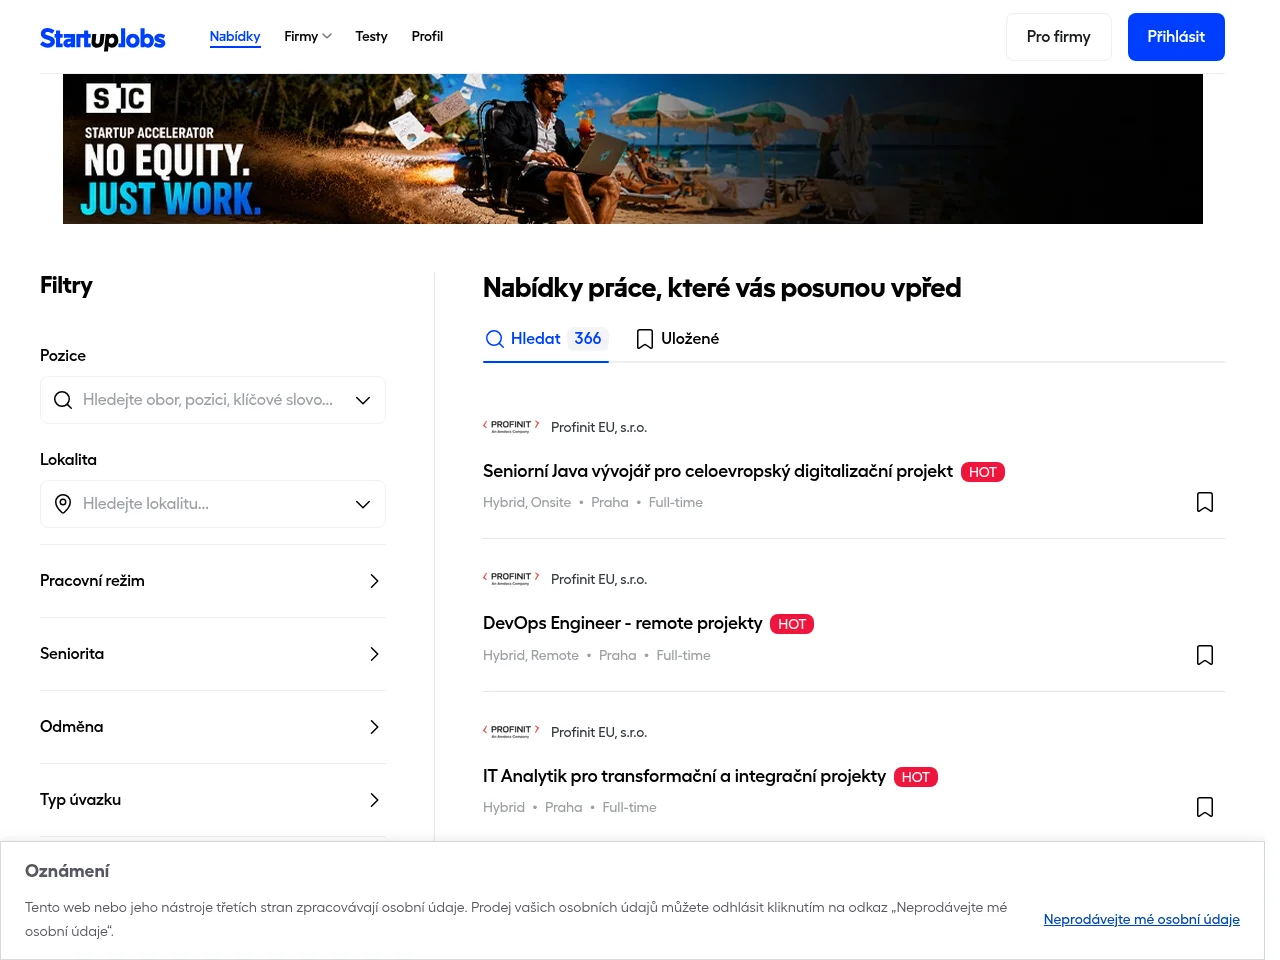
Task: Open the Firmy menu dropdown
Action: point(307,36)
